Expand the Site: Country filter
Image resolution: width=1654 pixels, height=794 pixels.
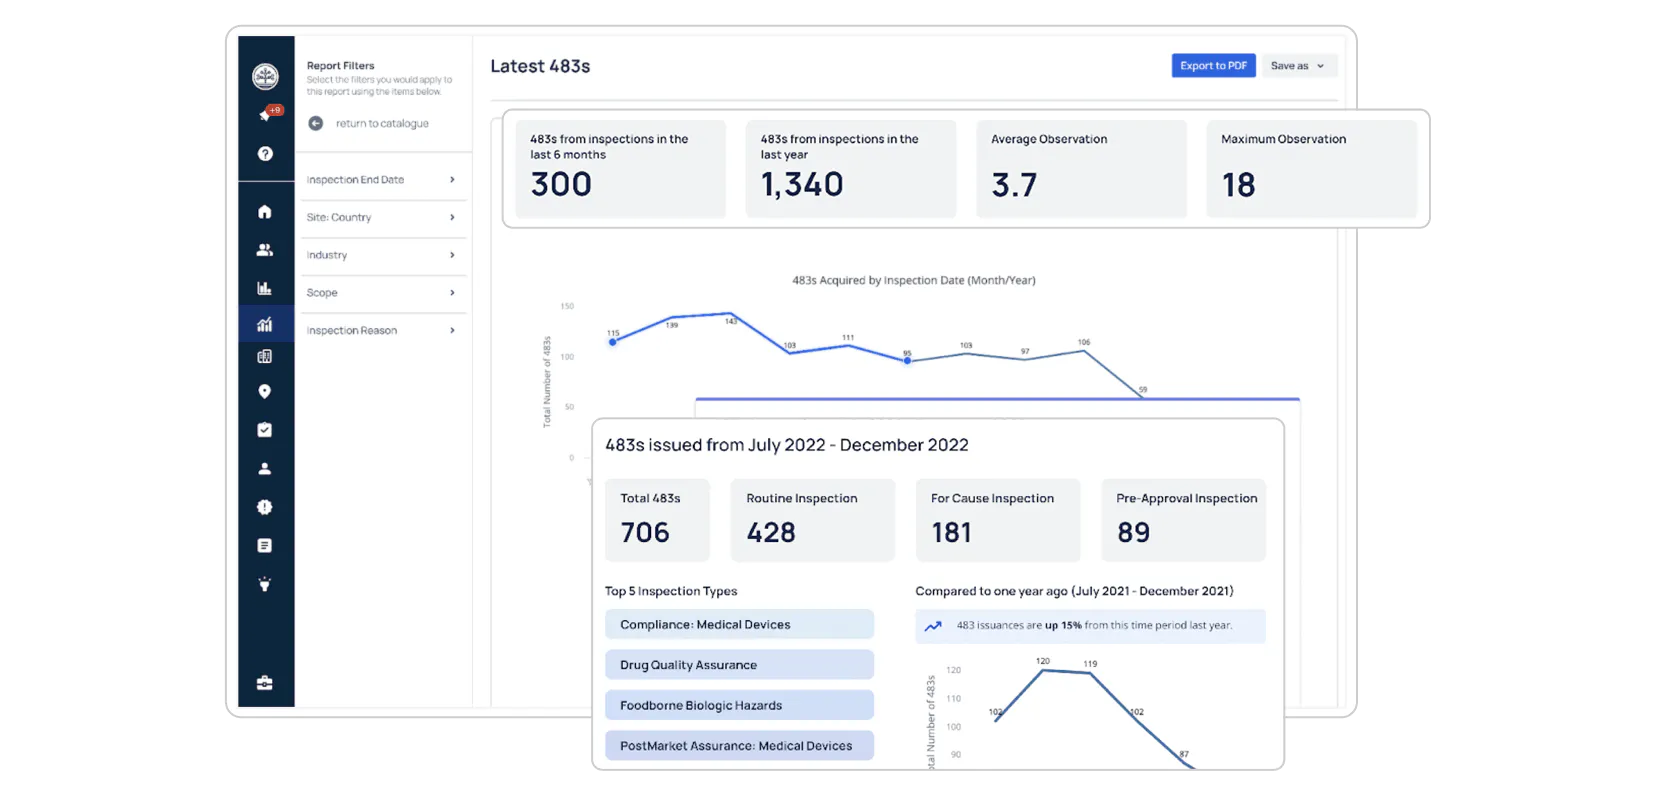(x=381, y=217)
